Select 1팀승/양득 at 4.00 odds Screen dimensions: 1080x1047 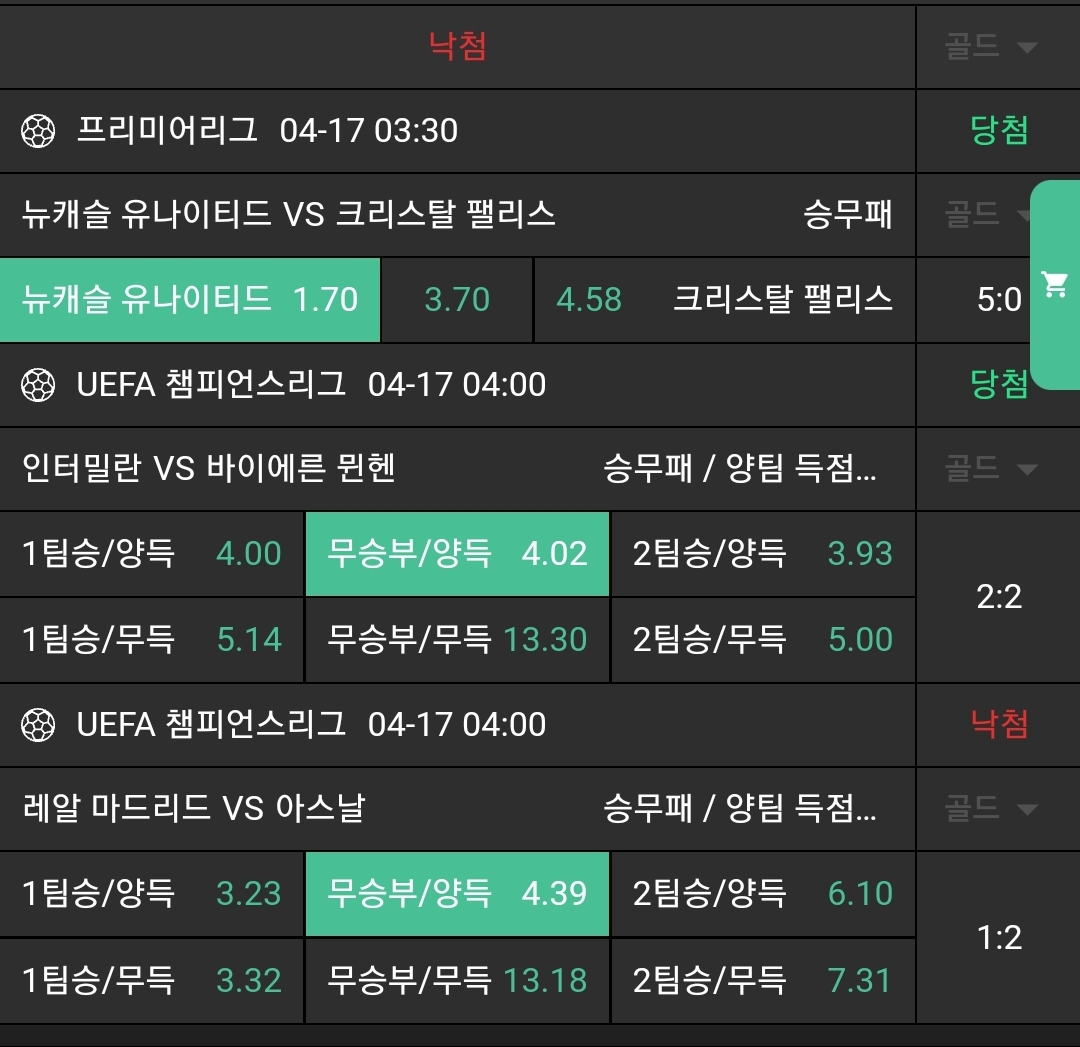152,554
